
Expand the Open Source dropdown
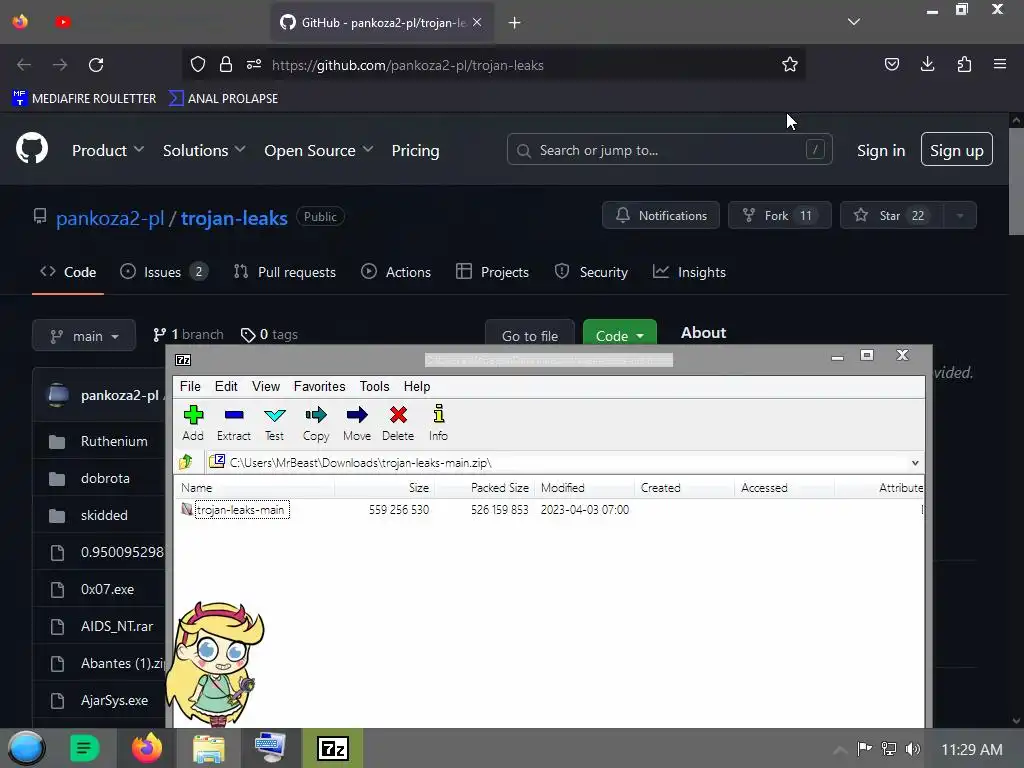click(x=319, y=150)
